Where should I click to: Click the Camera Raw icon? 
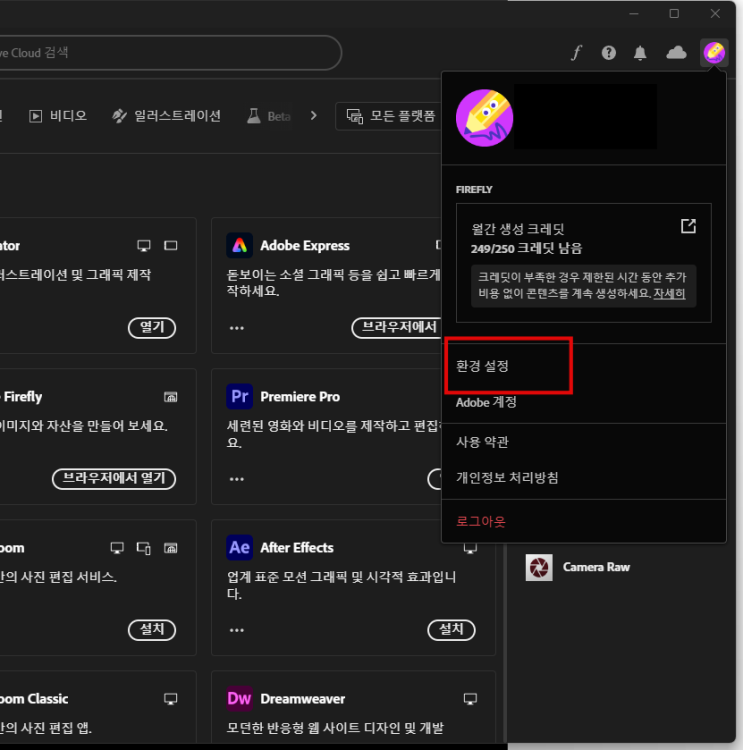click(x=539, y=567)
